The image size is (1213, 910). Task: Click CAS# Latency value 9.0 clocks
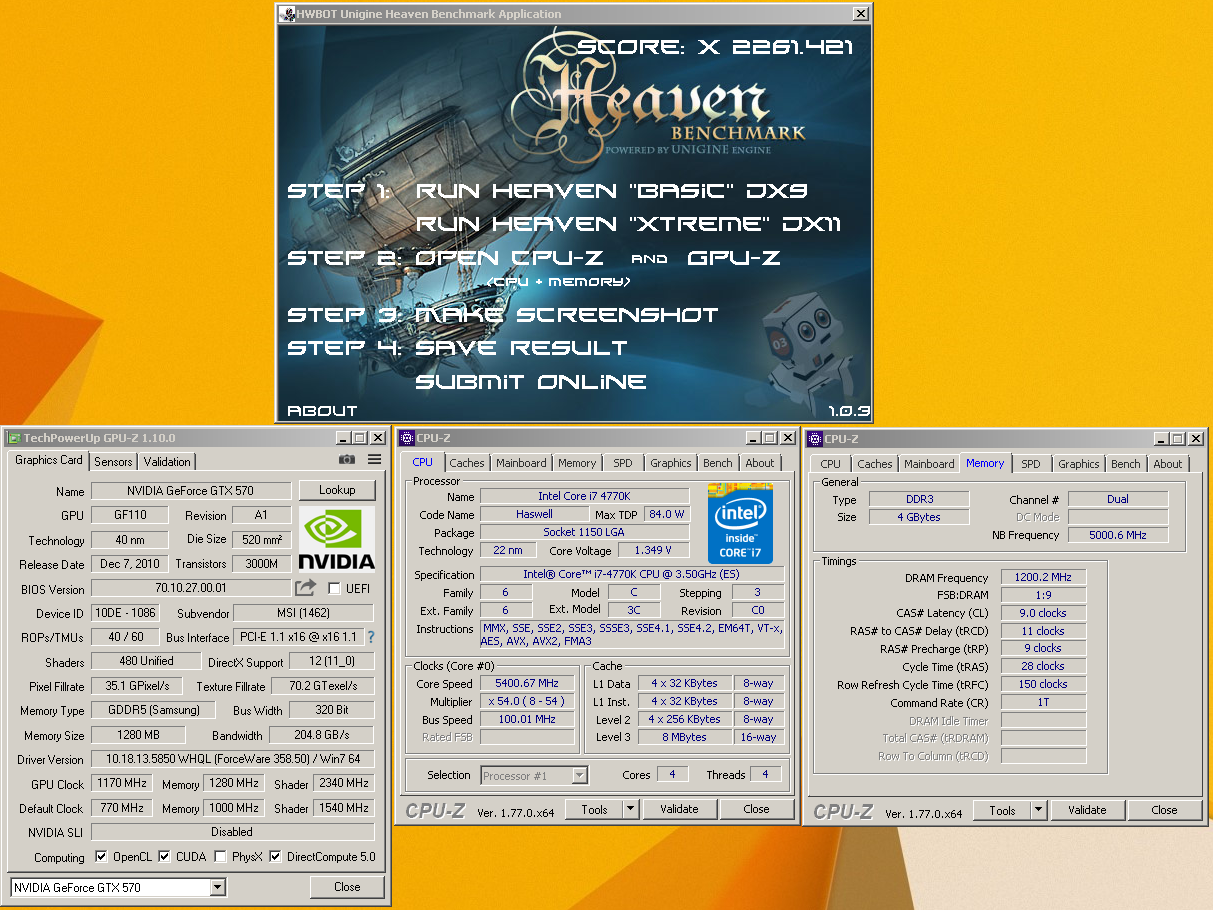(1043, 613)
